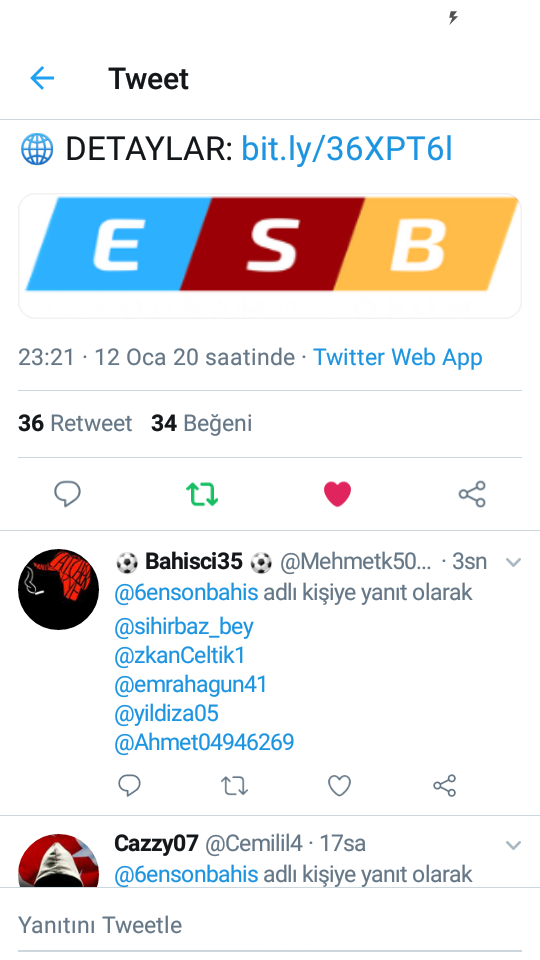The height and width of the screenshot is (960, 540).
Task: Reply to the Bahisci35 comment via bubble icon
Action: [129, 785]
